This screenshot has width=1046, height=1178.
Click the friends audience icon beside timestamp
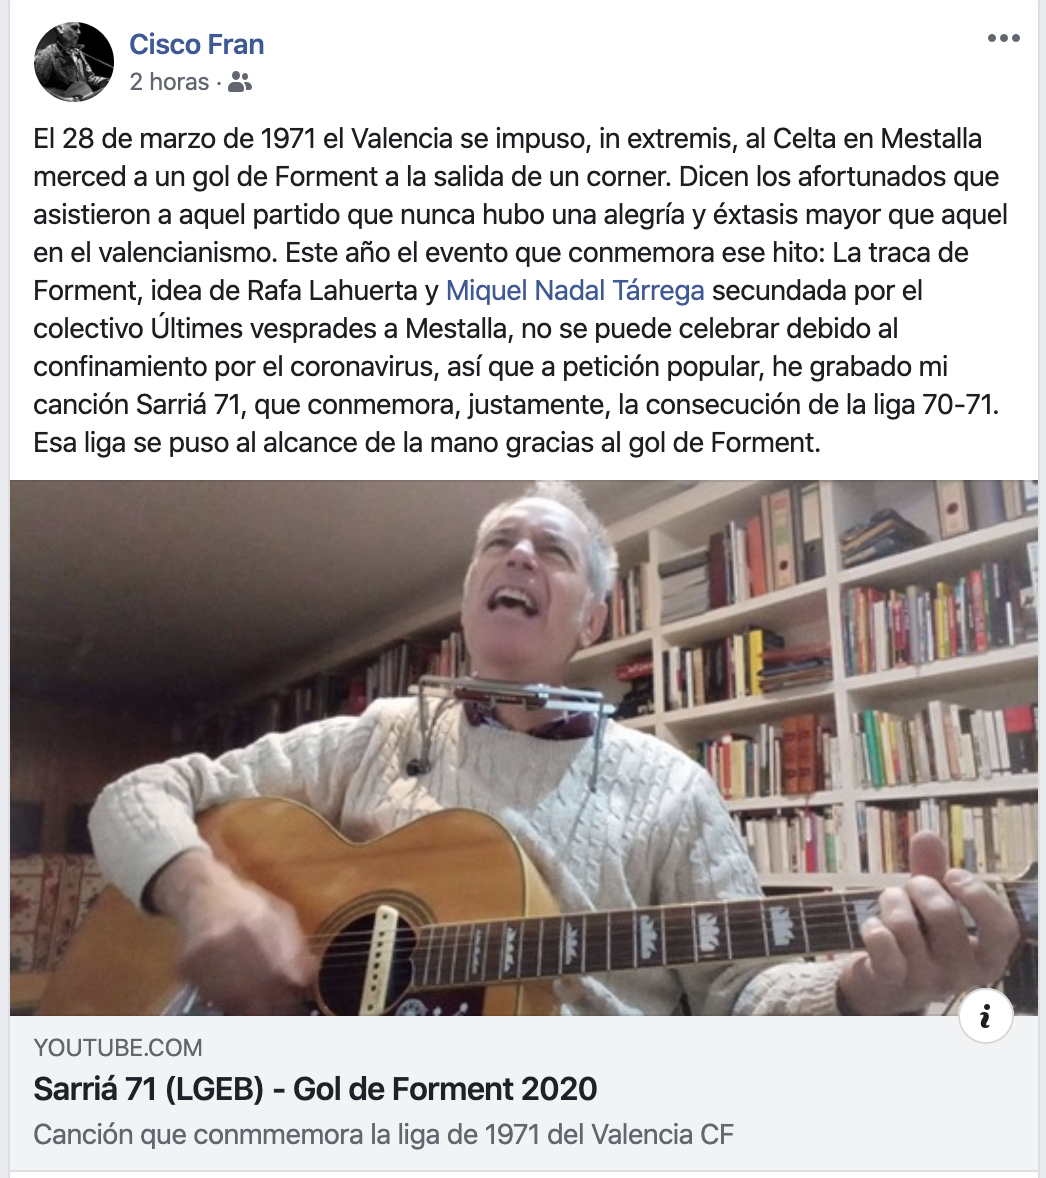point(240,81)
